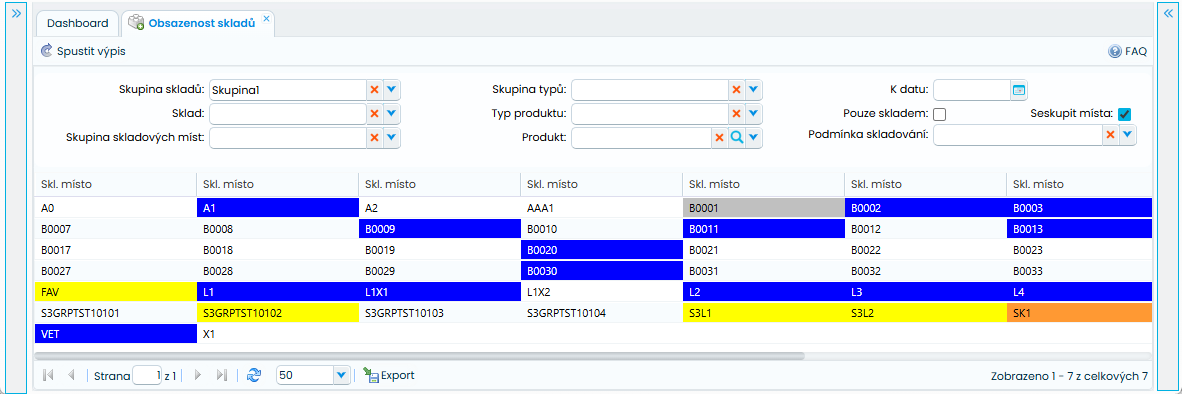Click cell S3GRPTST10104
The width and height of the screenshot is (1182, 394).
pyautogui.click(x=601, y=313)
